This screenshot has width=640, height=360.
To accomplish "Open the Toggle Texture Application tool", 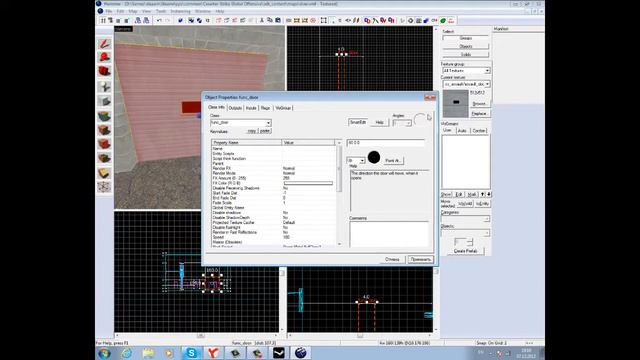I will (x=104, y=116).
